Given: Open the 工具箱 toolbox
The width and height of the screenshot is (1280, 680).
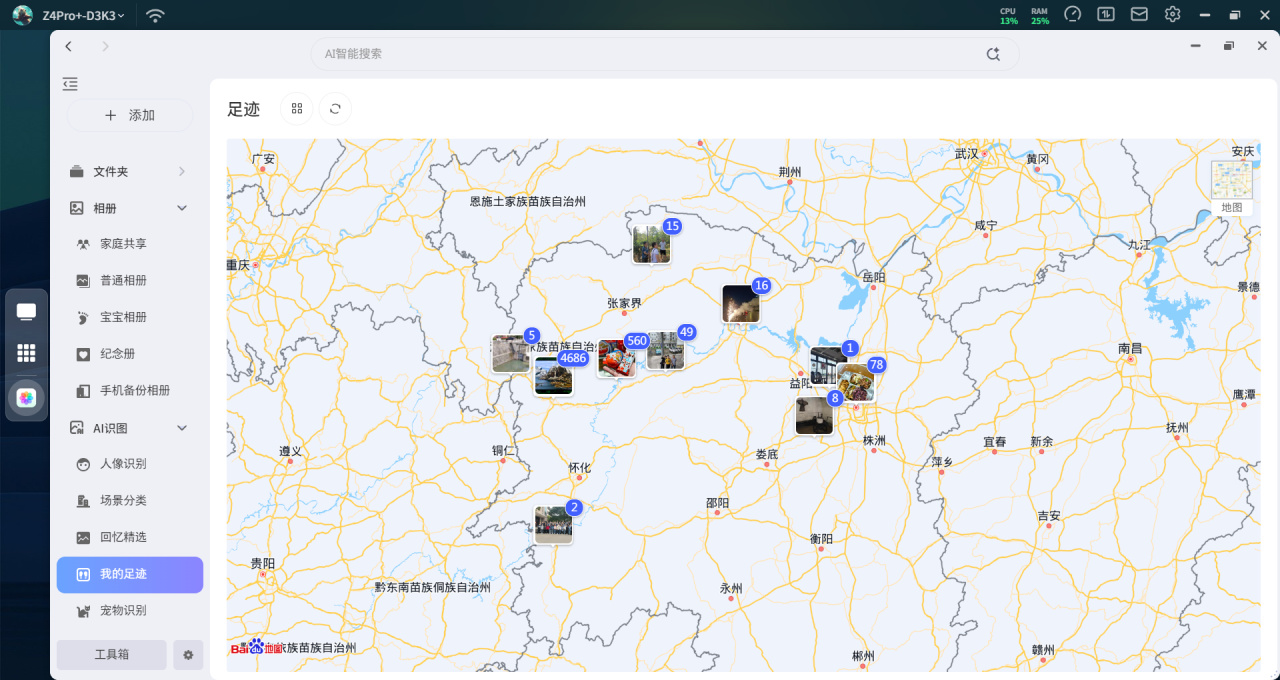Looking at the screenshot, I should (x=112, y=655).
